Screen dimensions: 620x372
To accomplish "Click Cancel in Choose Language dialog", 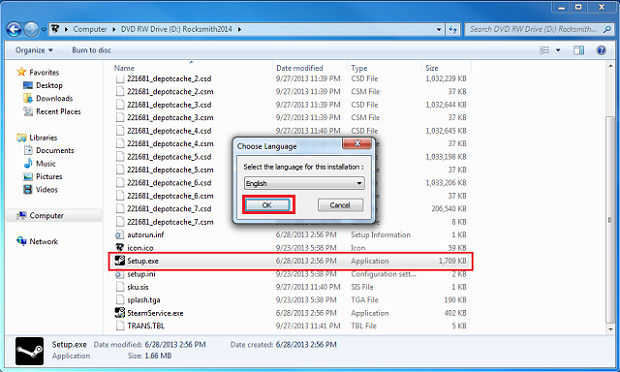I will coord(340,205).
